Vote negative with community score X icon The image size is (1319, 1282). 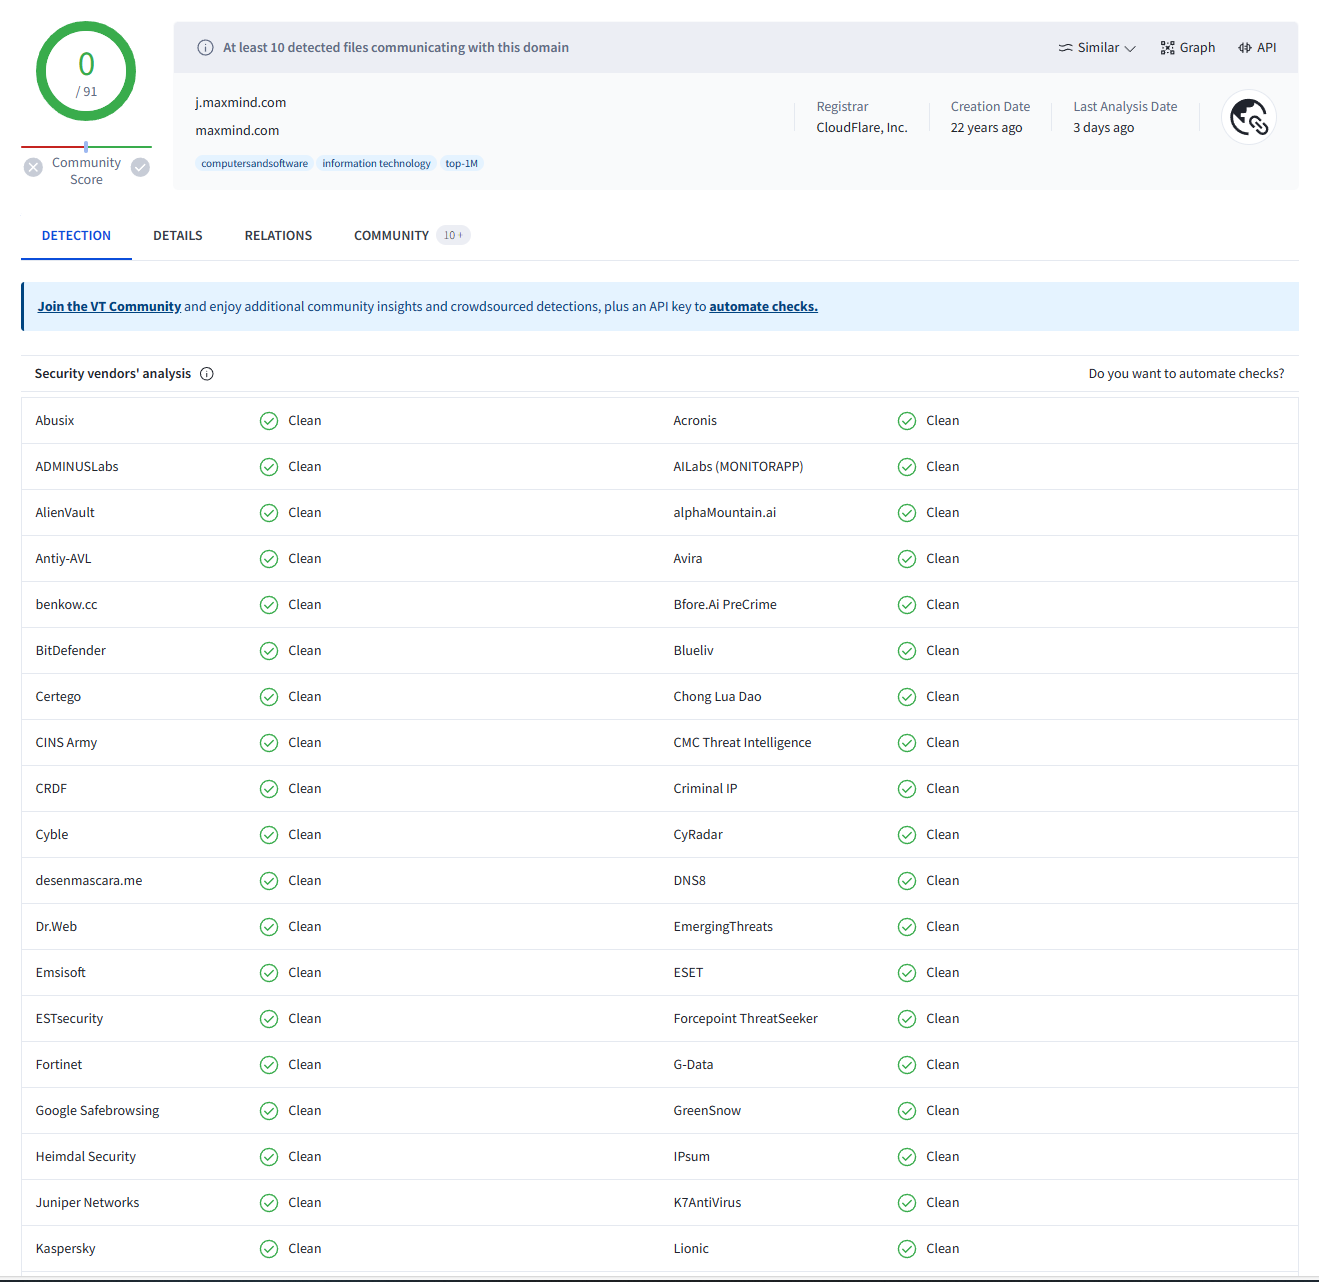coord(33,167)
